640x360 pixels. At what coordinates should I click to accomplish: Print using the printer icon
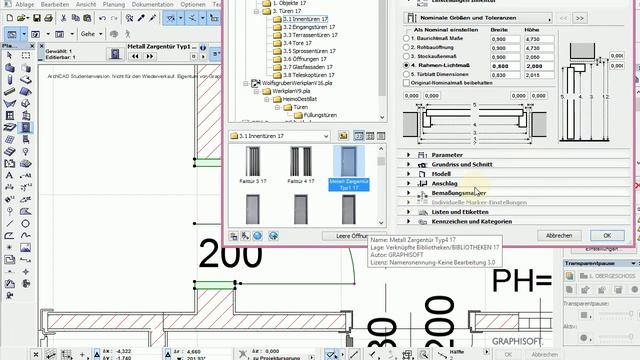tap(48, 18)
